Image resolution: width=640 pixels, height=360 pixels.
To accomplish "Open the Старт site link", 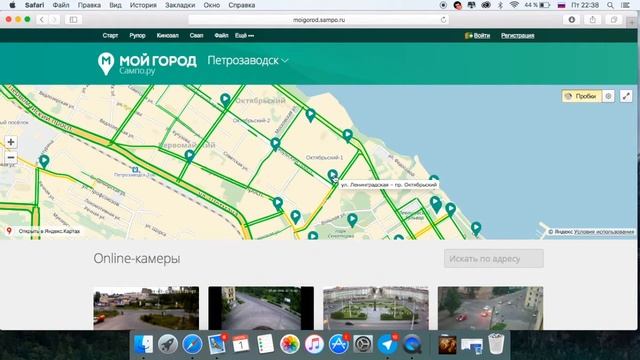I will click(110, 36).
